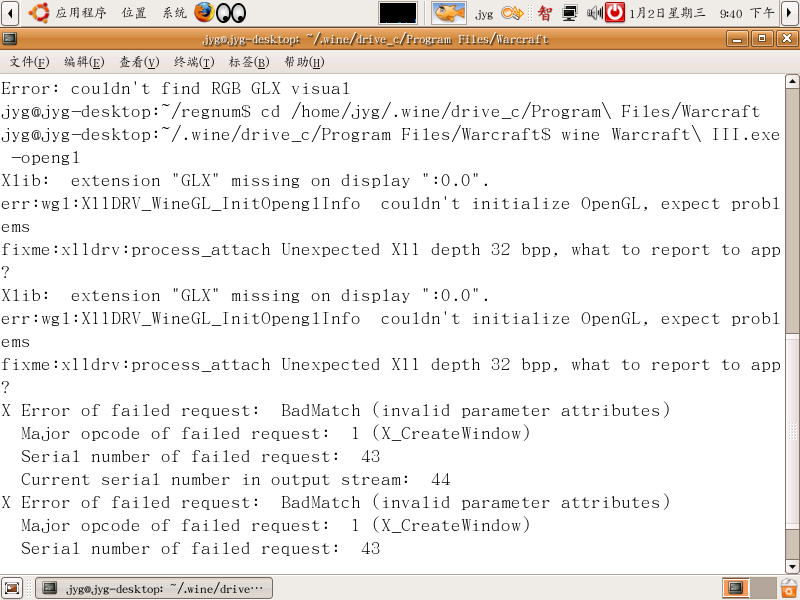Open the keyring icon next to jyg
The image size is (800, 600).
point(512,13)
